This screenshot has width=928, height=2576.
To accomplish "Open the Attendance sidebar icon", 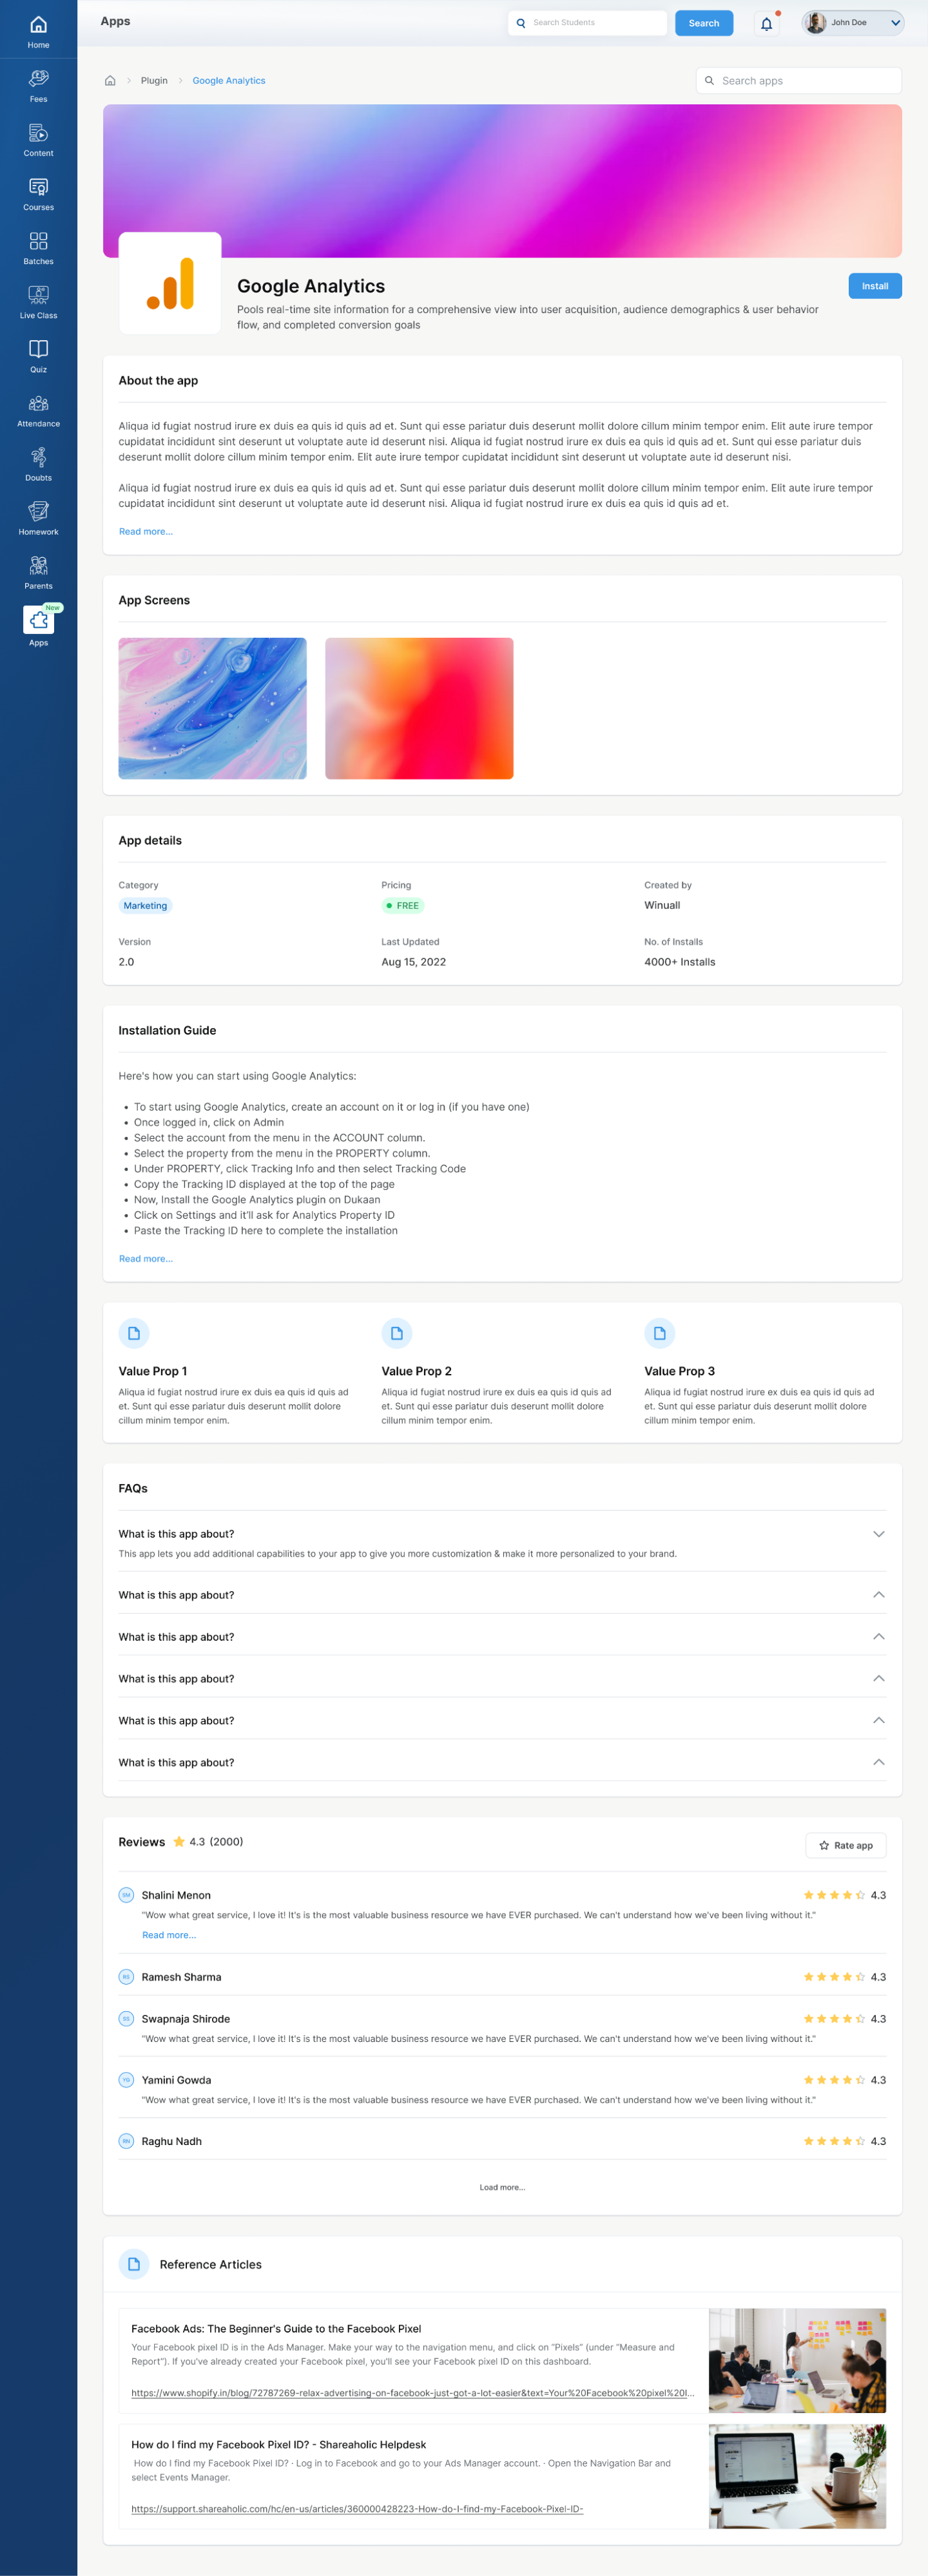I will (38, 403).
